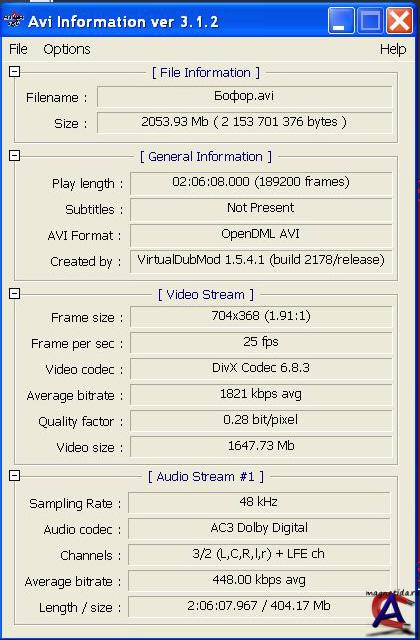Click the Audio codec value AC3 Dolby Digital

coord(259,529)
